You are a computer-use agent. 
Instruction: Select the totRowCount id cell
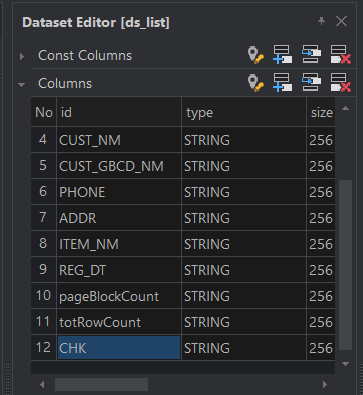[119, 322]
